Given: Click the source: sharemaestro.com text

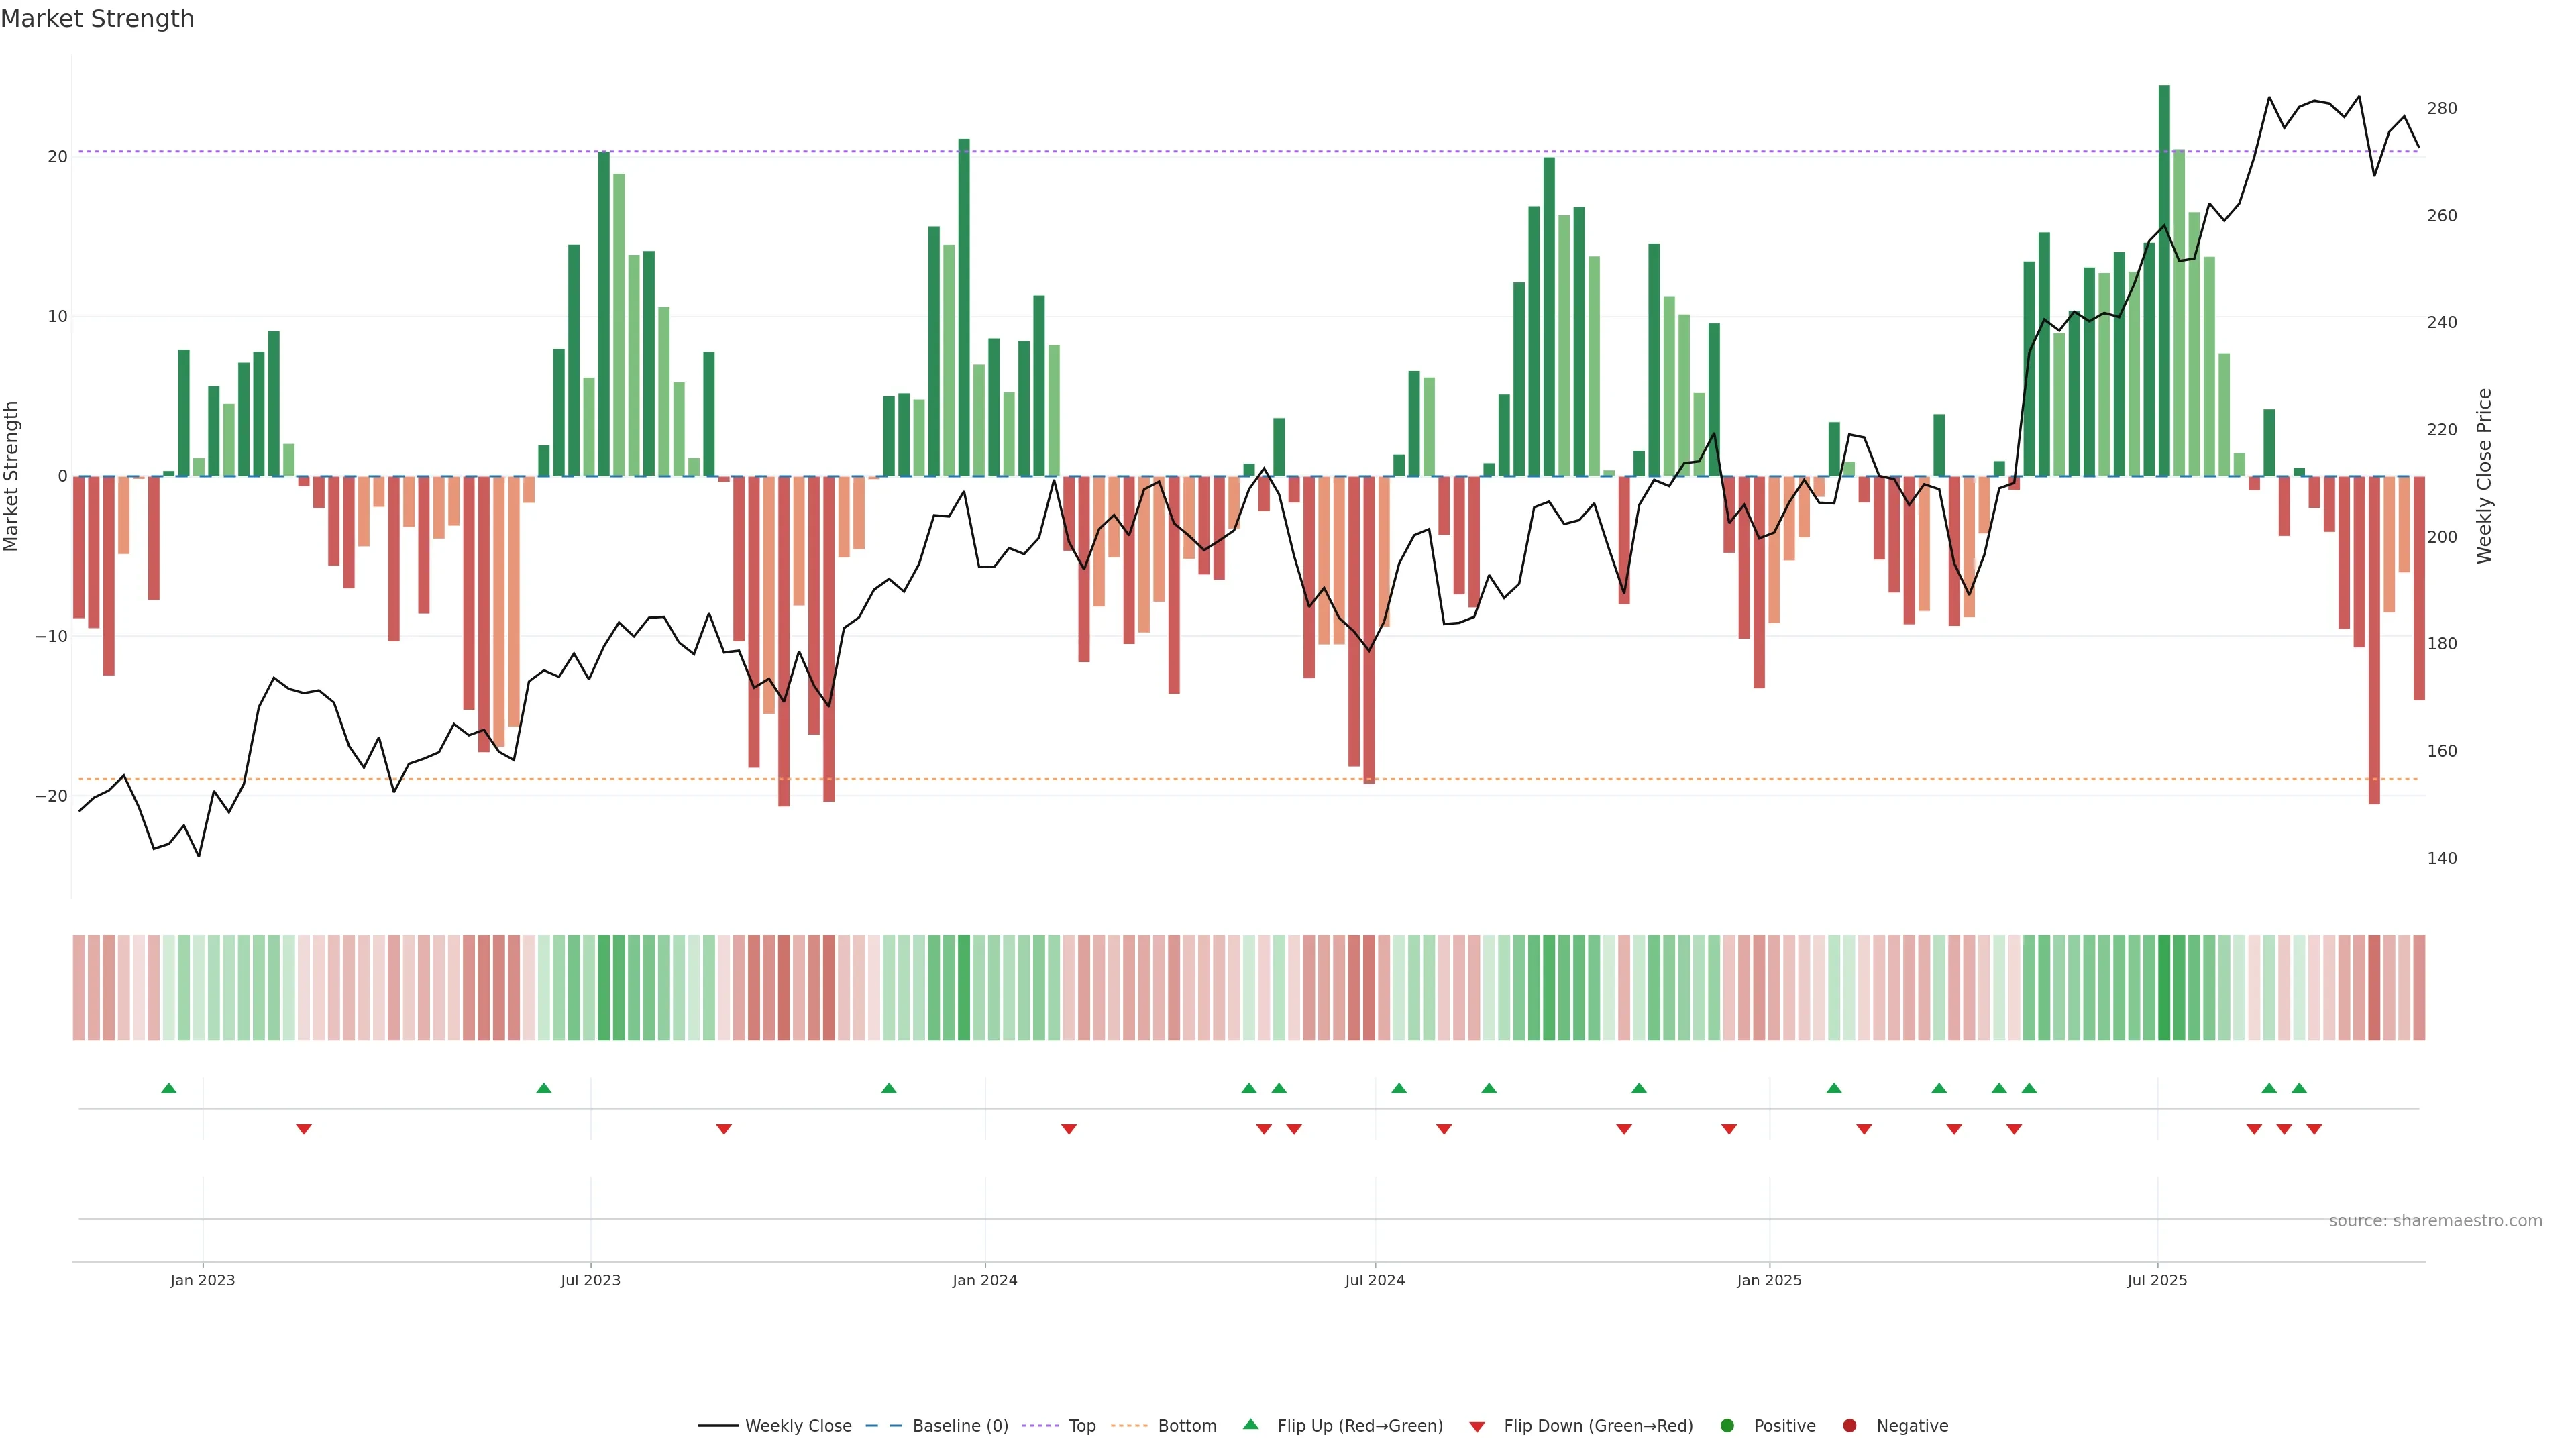Looking at the screenshot, I should [x=2435, y=1221].
